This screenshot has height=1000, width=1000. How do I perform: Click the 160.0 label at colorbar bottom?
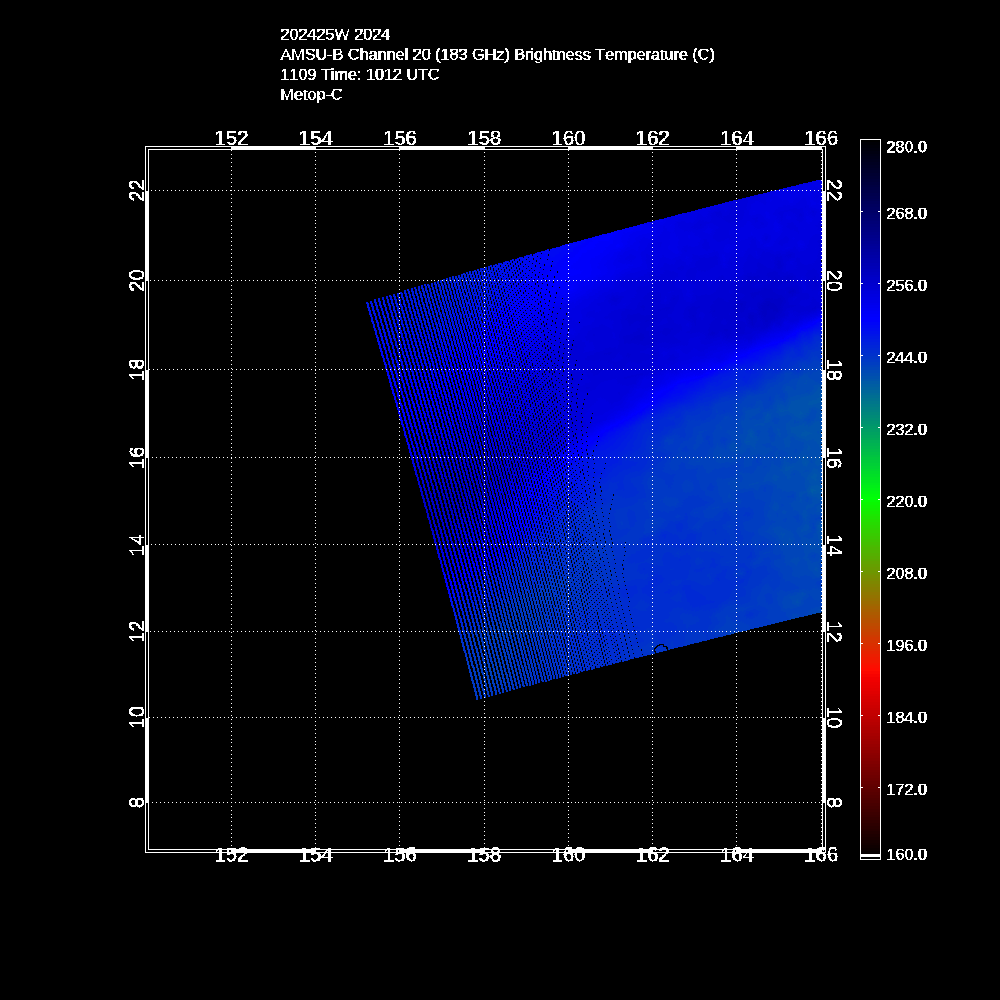point(906,854)
